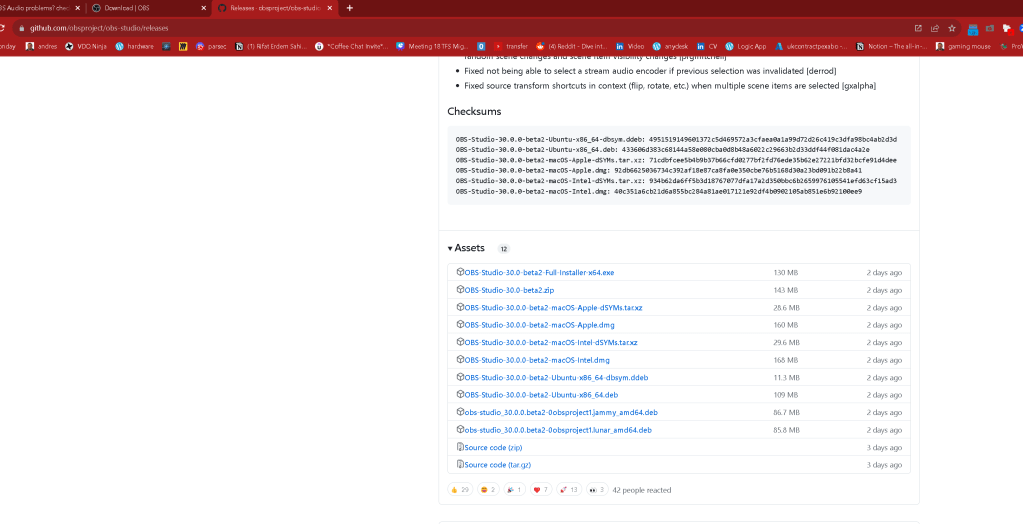1023x524 pixels.
Task: Download OBS-Studio-30.0.0-beta2-macOS-Apple.dmg
Action: (539, 325)
